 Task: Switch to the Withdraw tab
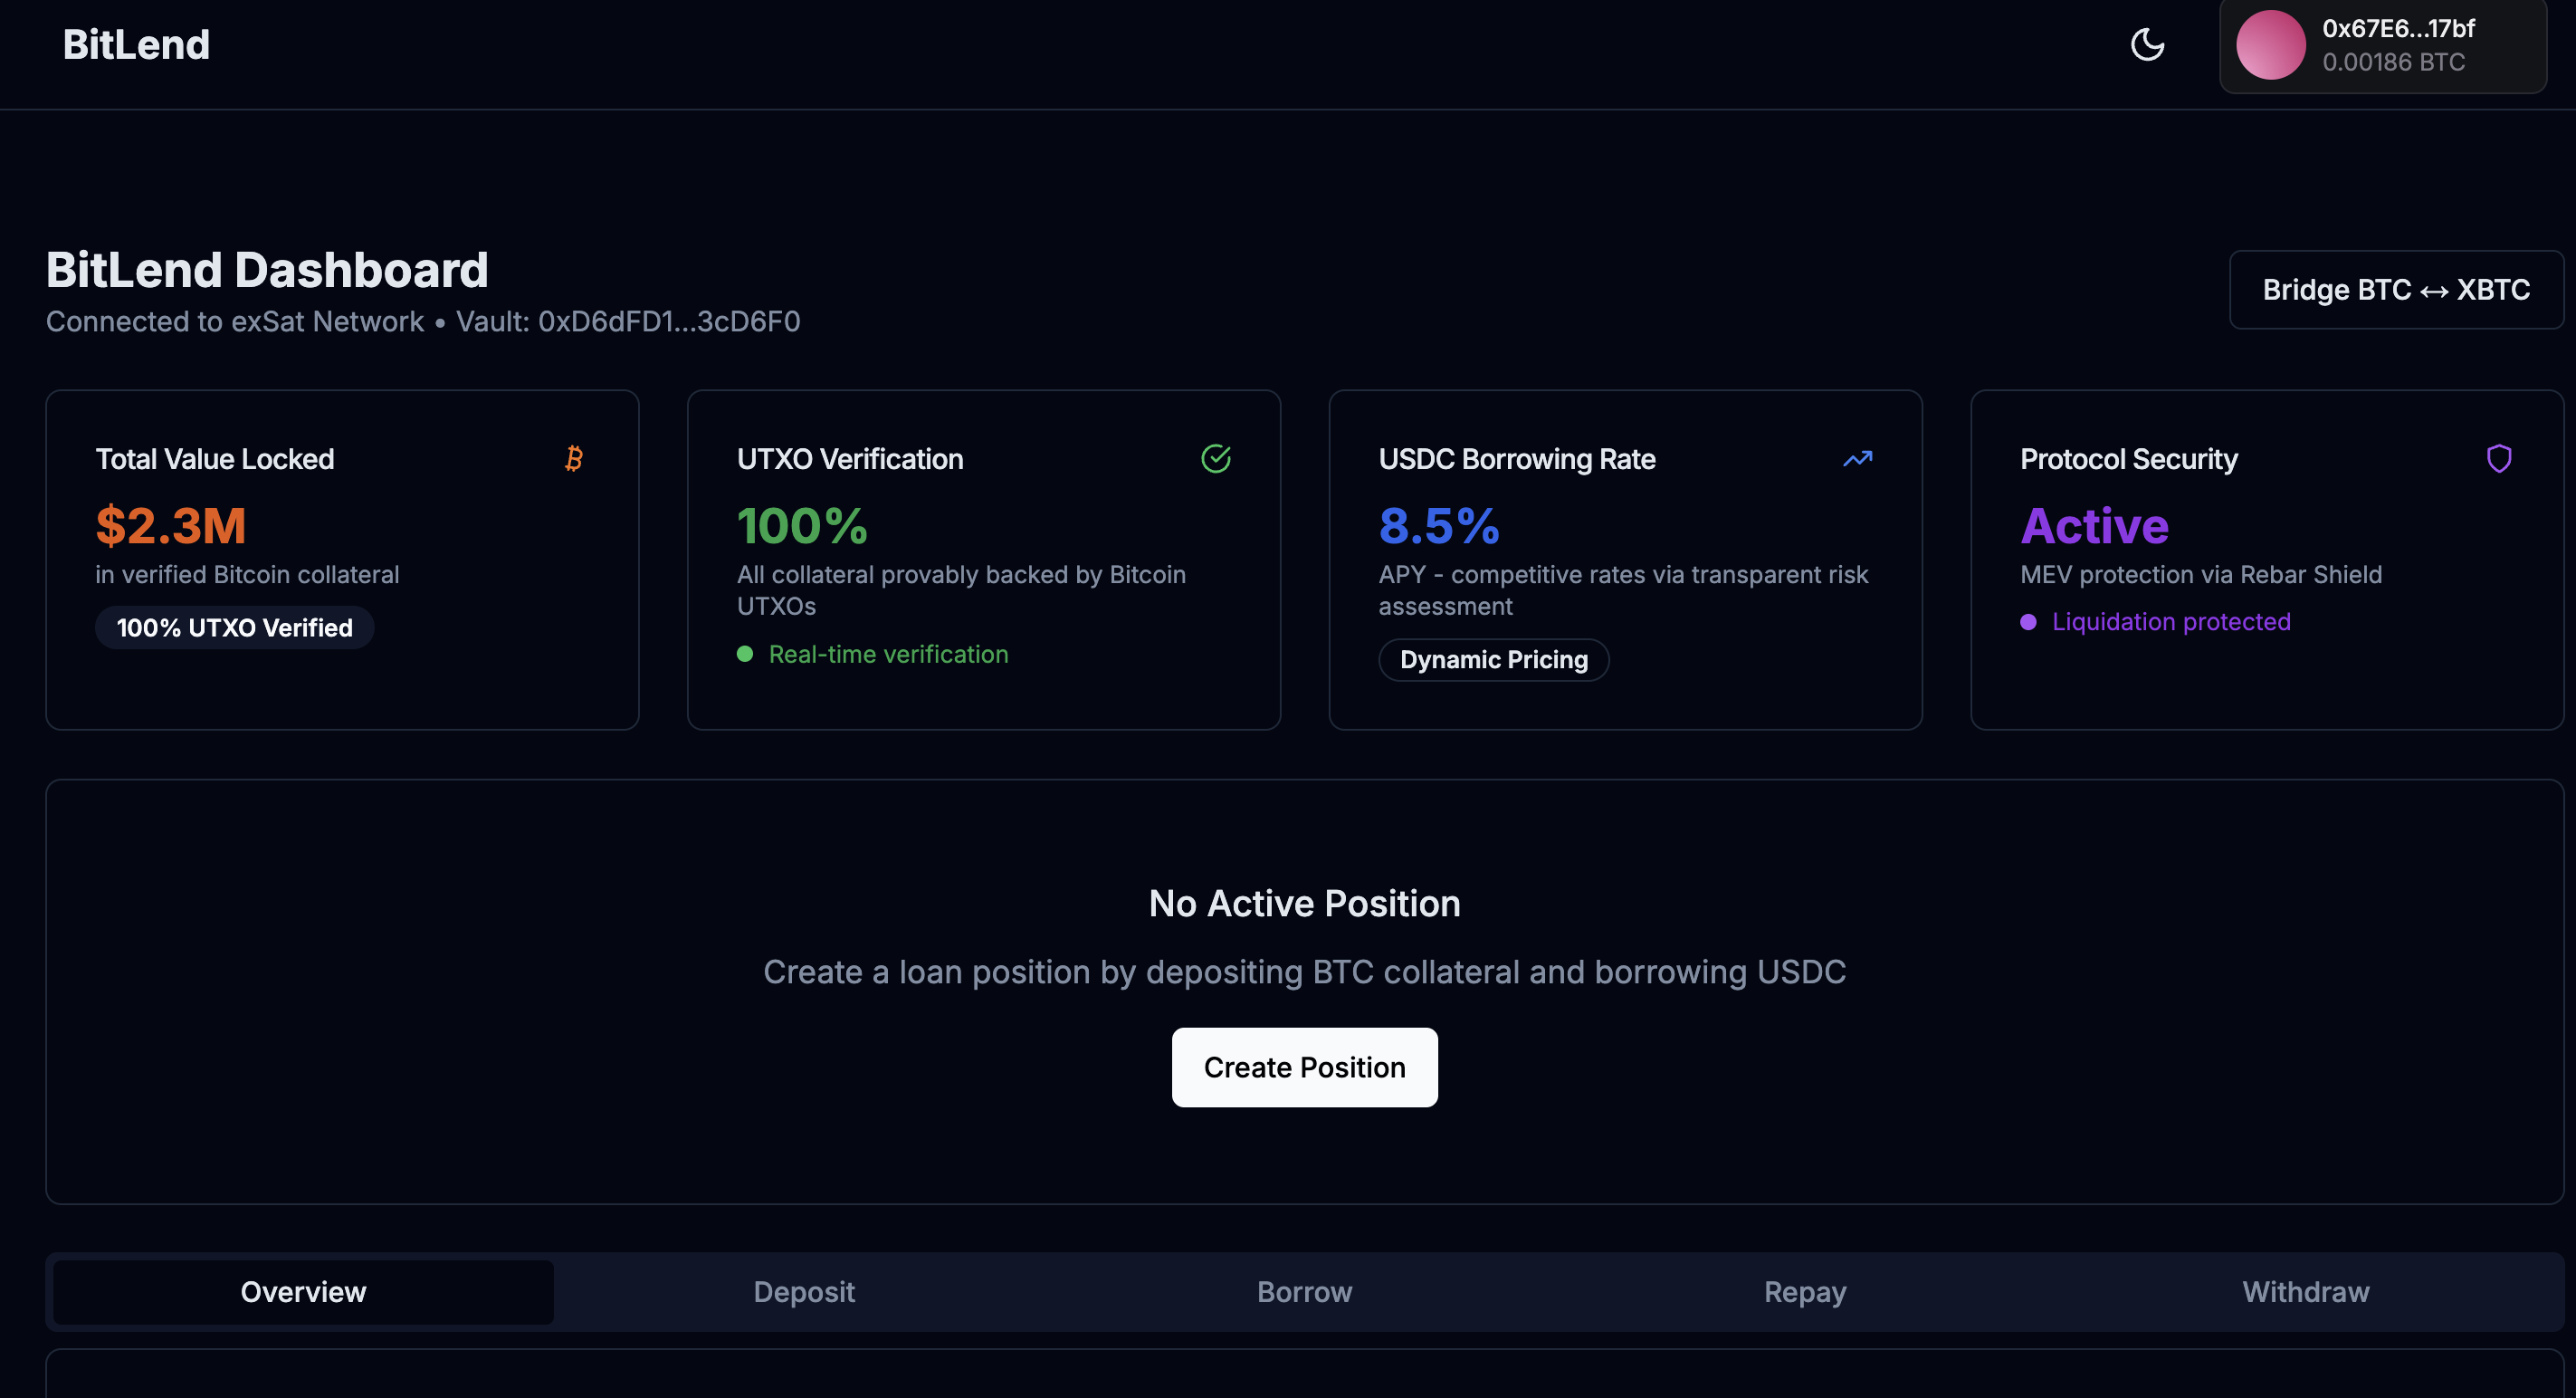pos(2305,1292)
